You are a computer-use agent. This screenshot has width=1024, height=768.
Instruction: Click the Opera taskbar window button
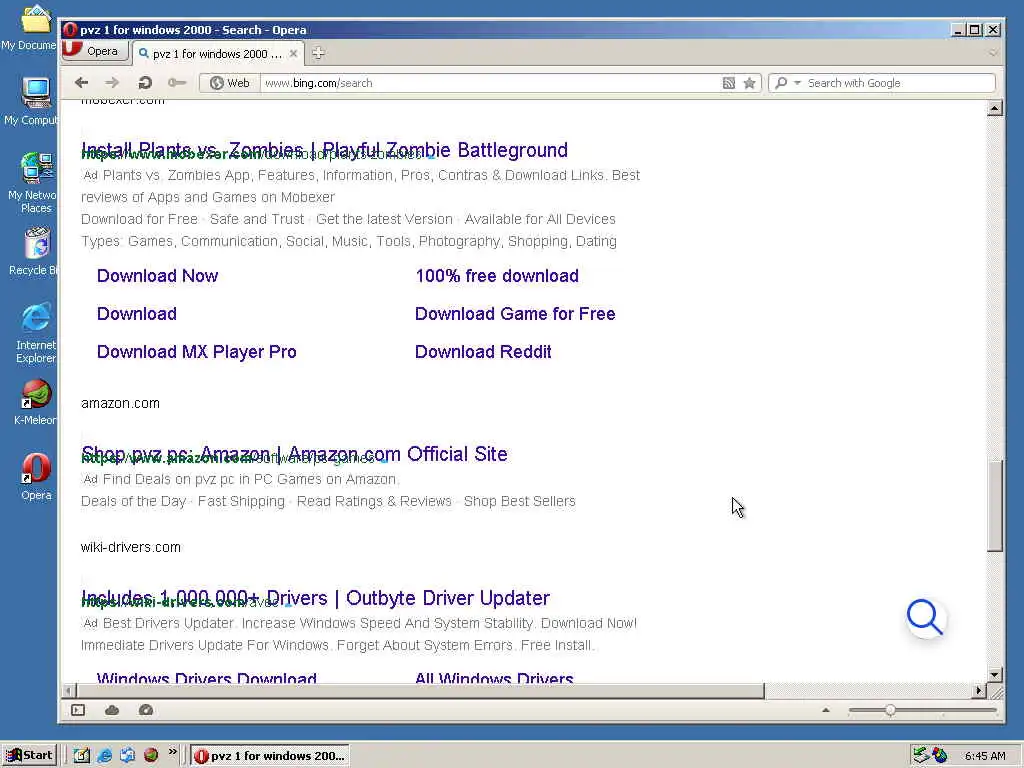pyautogui.click(x=270, y=756)
